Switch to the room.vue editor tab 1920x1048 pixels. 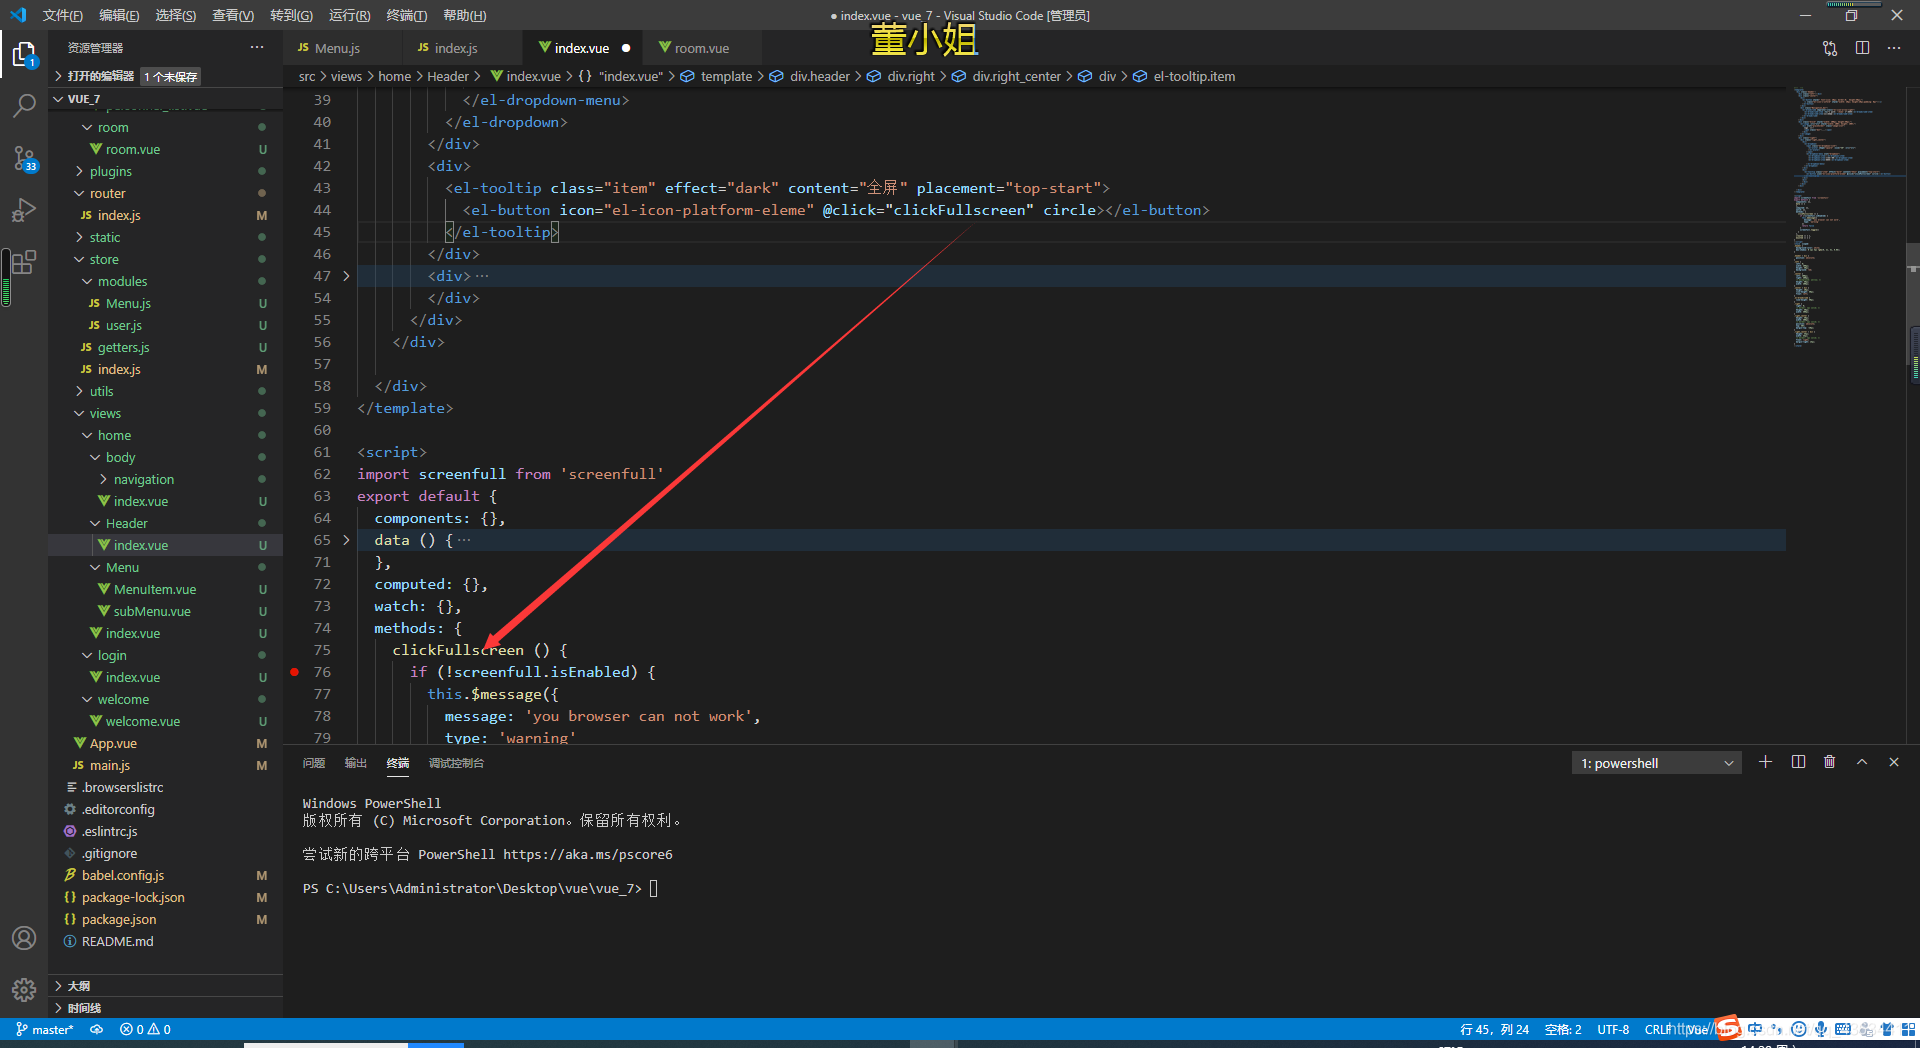tap(701, 48)
